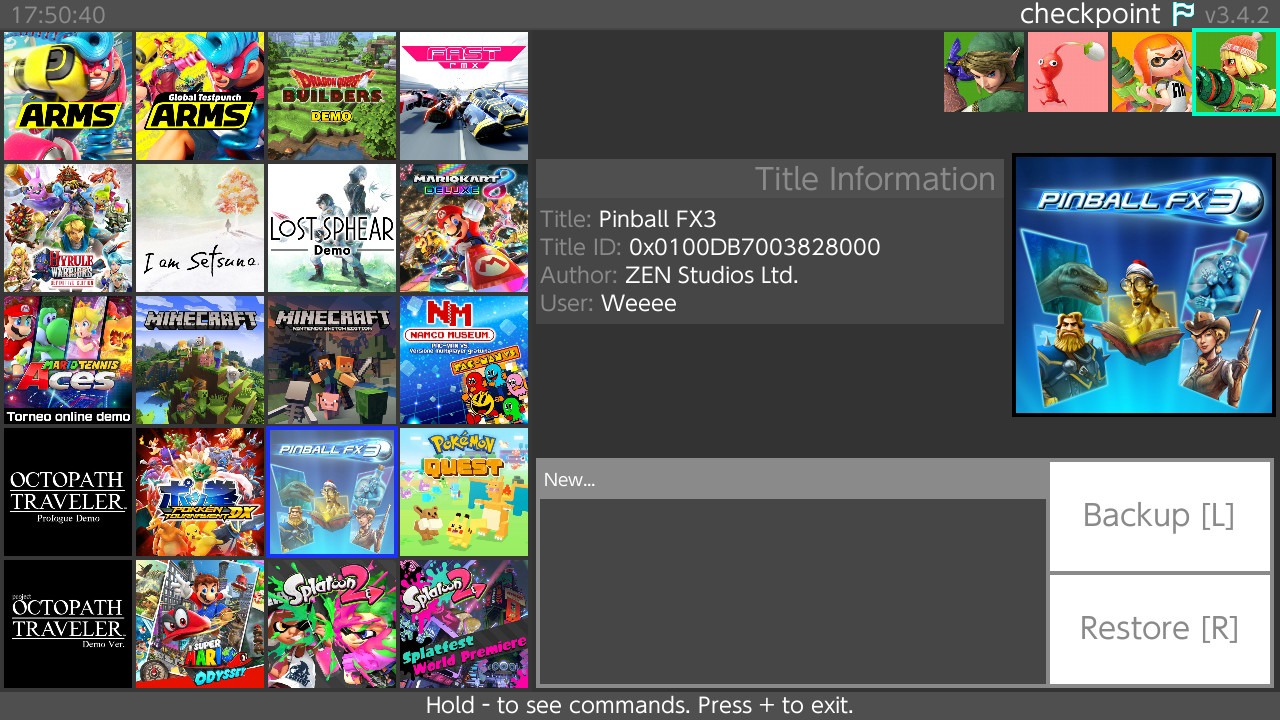Choose the Pokken Tournament DX tile
1280x720 pixels.
point(200,492)
